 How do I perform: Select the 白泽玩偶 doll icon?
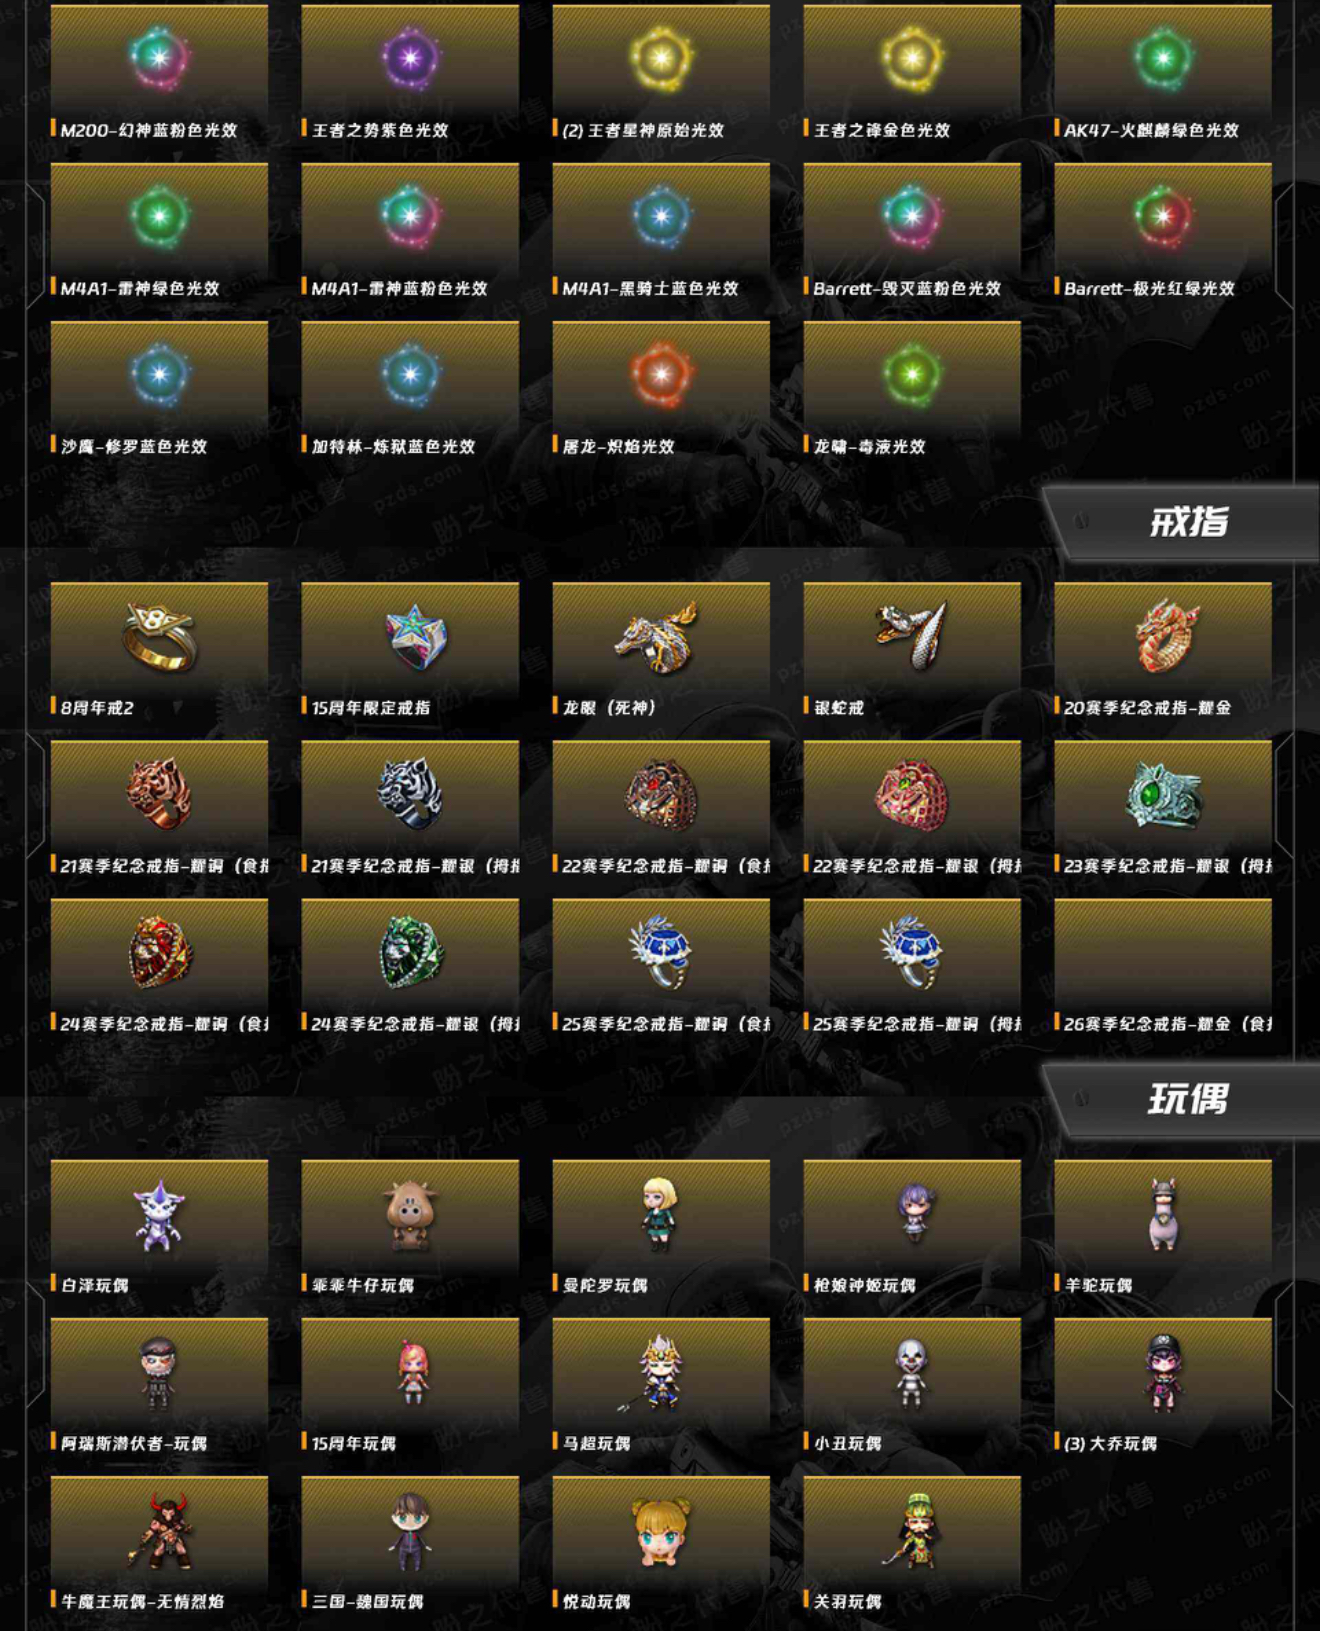click(159, 1214)
